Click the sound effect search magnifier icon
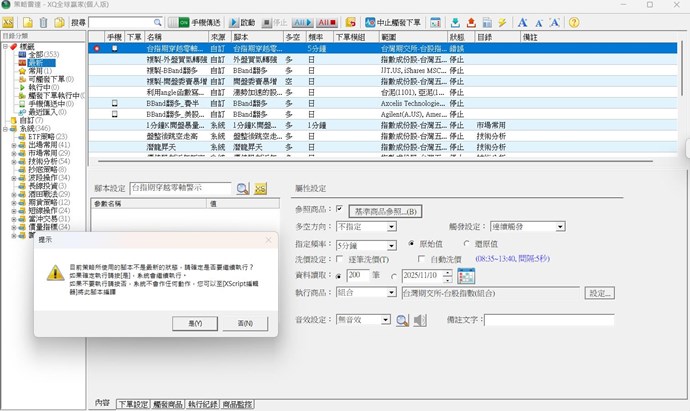This screenshot has height=411, width=690. pos(401,320)
